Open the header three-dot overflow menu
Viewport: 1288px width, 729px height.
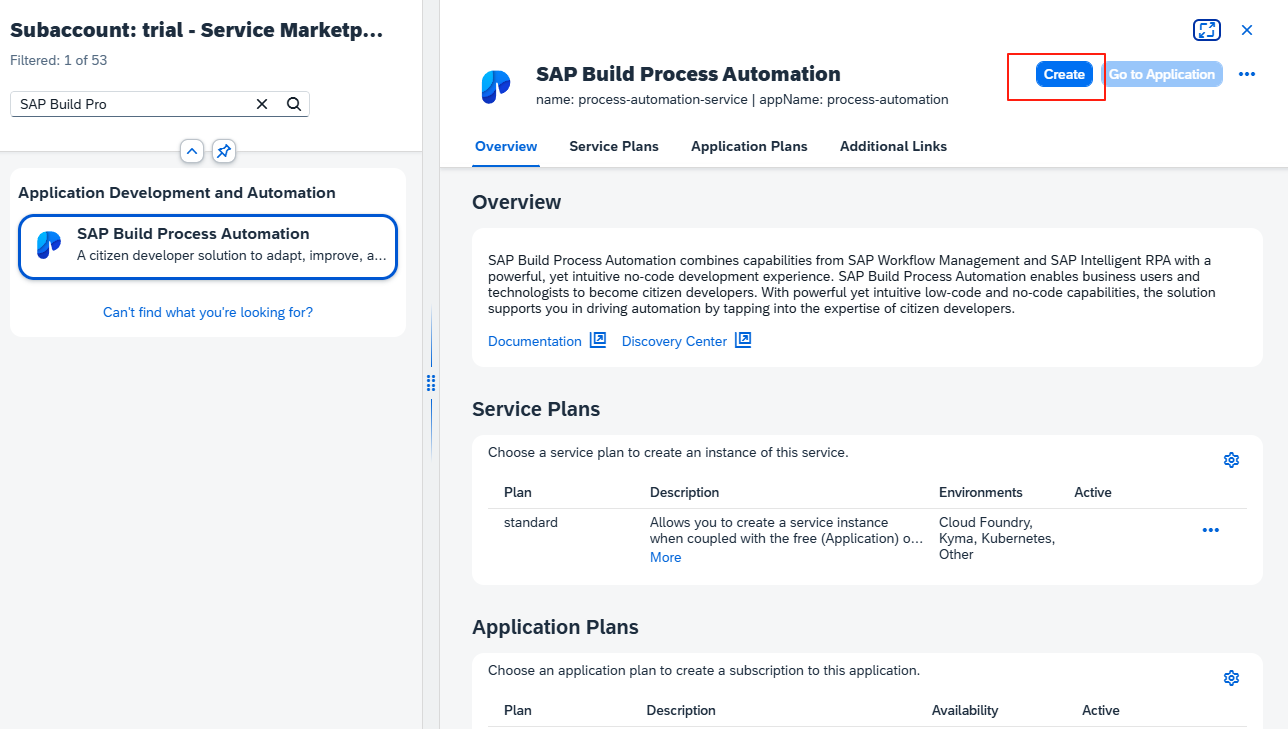tap(1247, 74)
